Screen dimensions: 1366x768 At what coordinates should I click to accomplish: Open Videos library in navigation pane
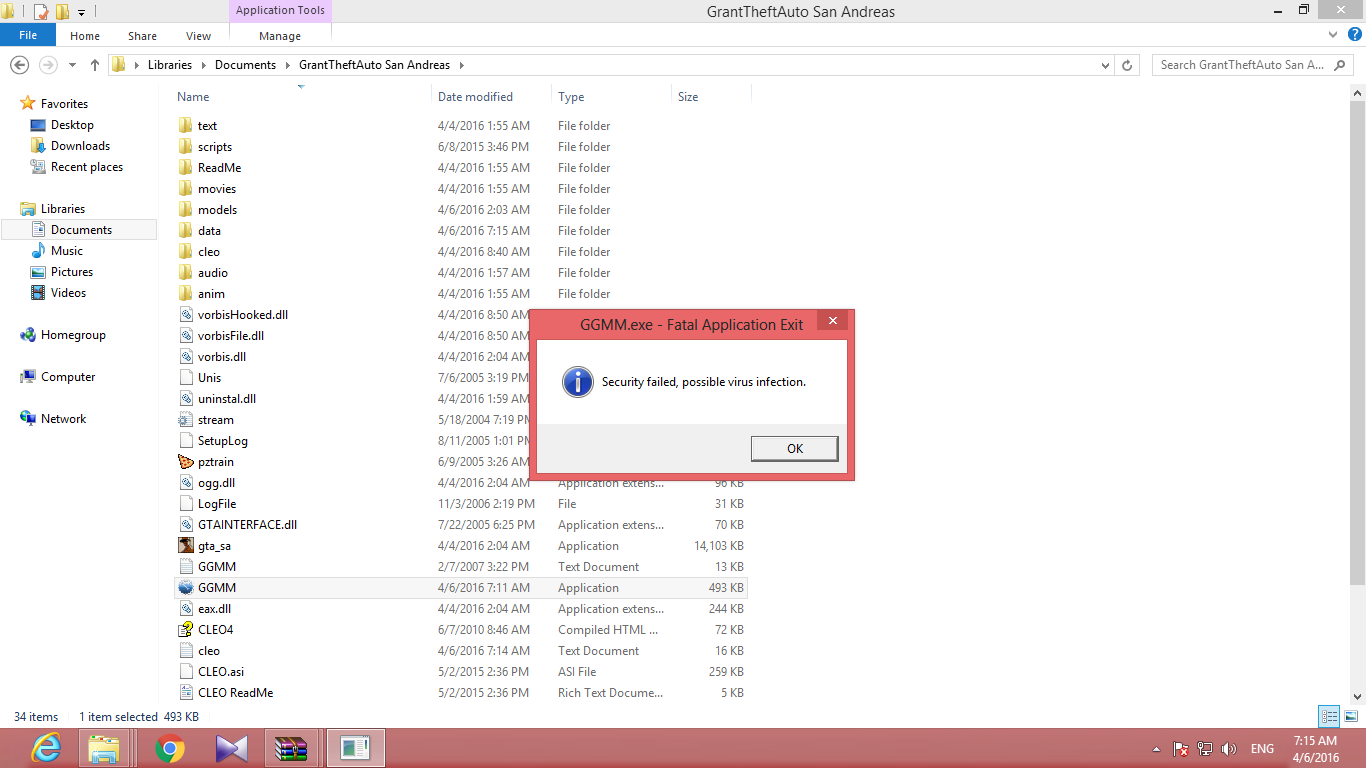click(68, 293)
